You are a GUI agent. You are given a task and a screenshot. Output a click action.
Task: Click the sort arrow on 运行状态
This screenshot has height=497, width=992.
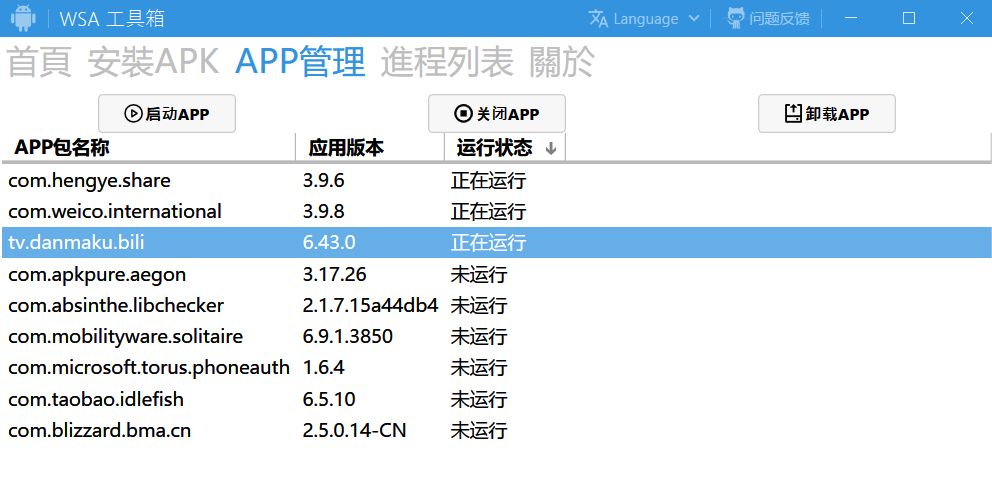tap(550, 149)
